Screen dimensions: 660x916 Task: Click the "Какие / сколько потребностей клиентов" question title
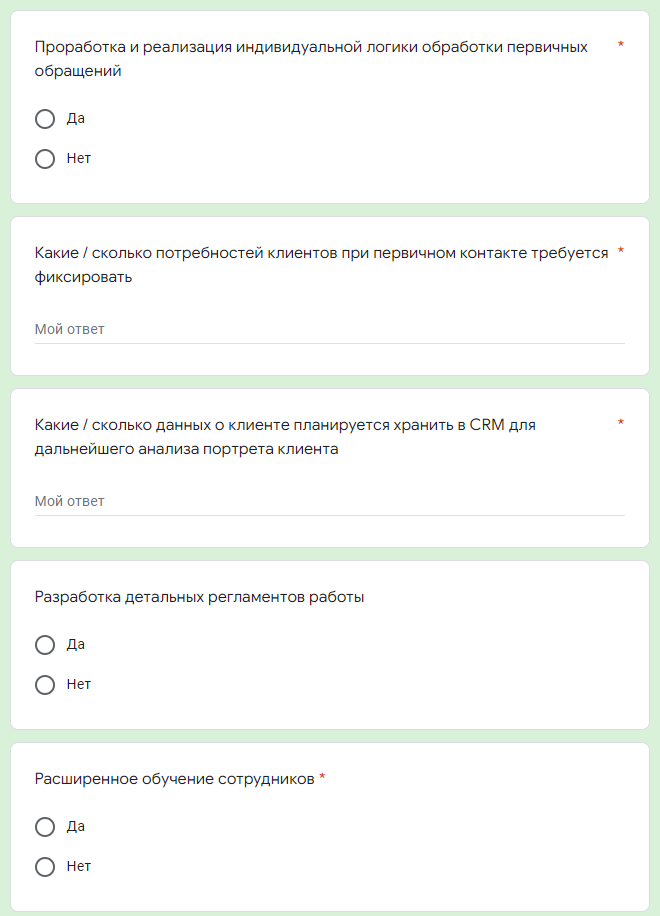pos(321,265)
